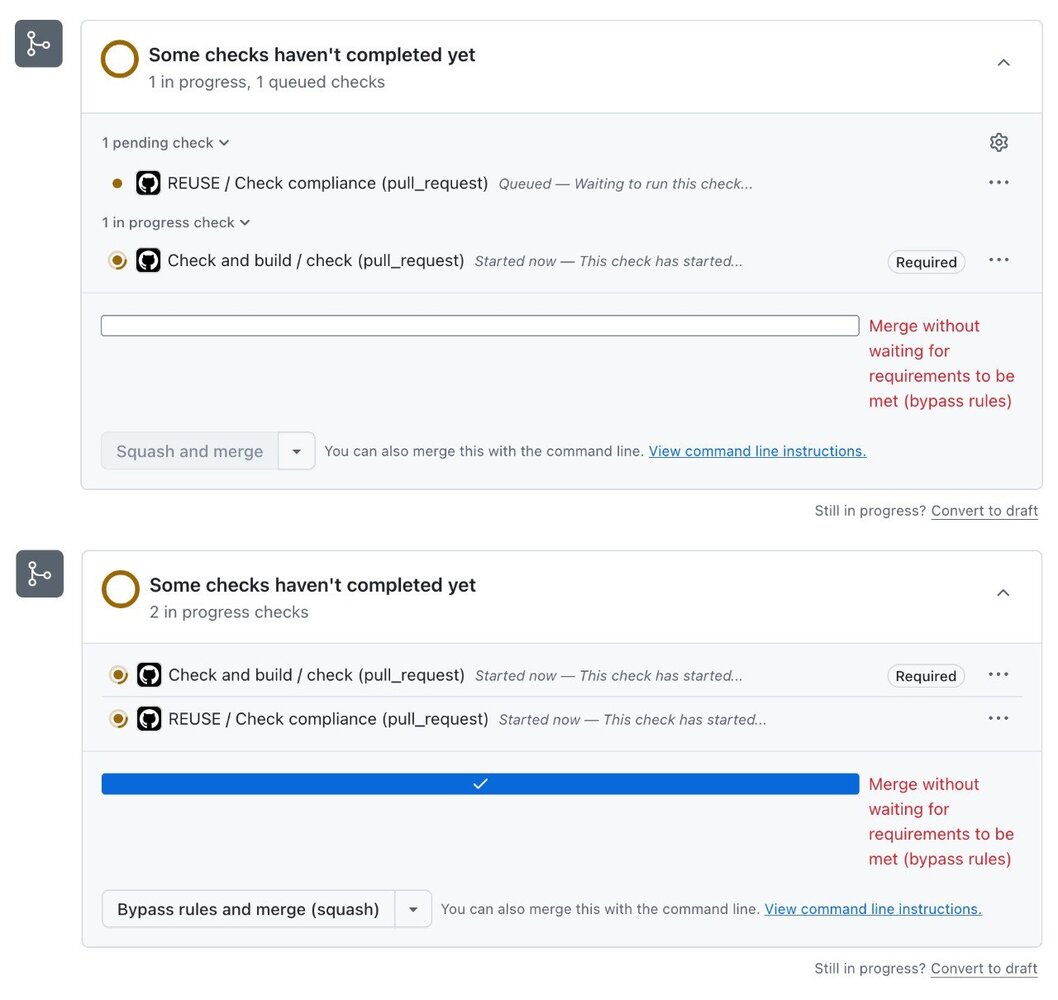Click GitHub logo next to queued REUSE check
Image resolution: width=1058 pixels, height=1000 pixels.
[x=148, y=183]
